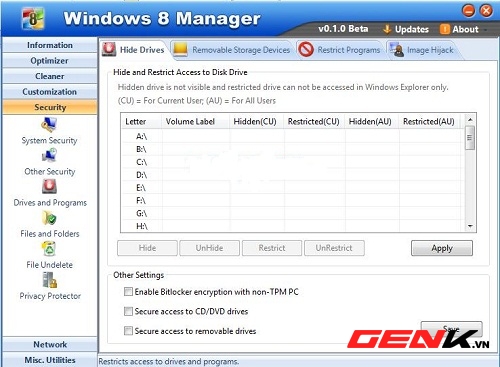
Task: Open the Misc. Utilities section
Action: click(50, 360)
